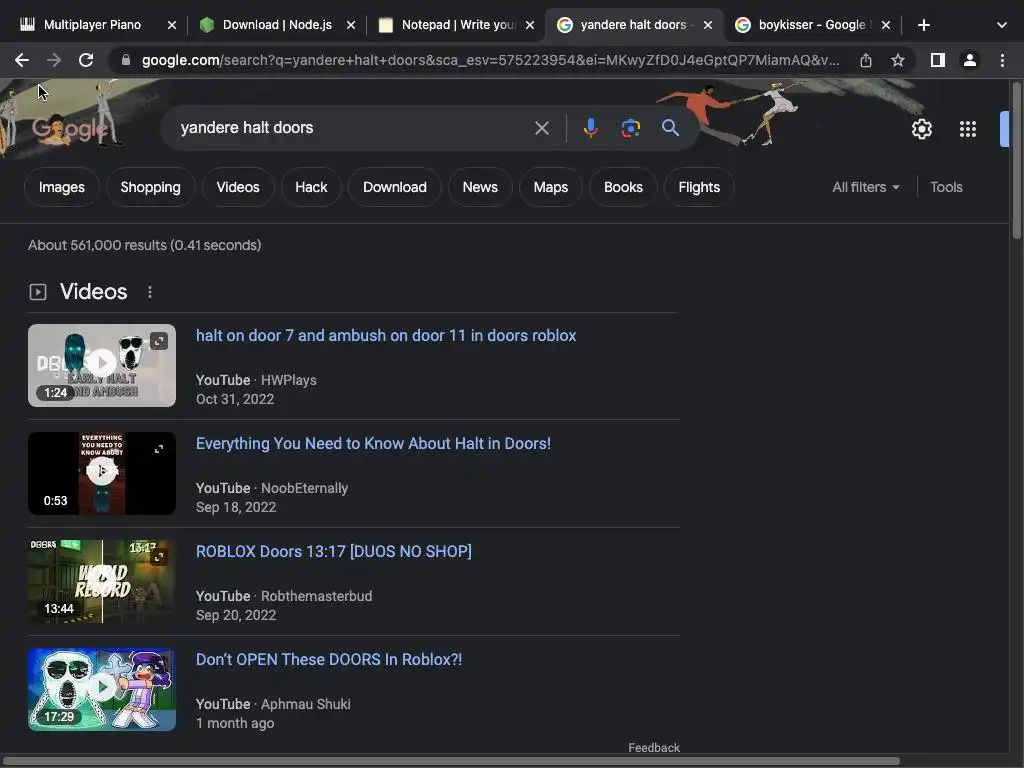Screen dimensions: 1024x768
Task: Open the Videos section three-dot menu
Action: tap(150, 292)
